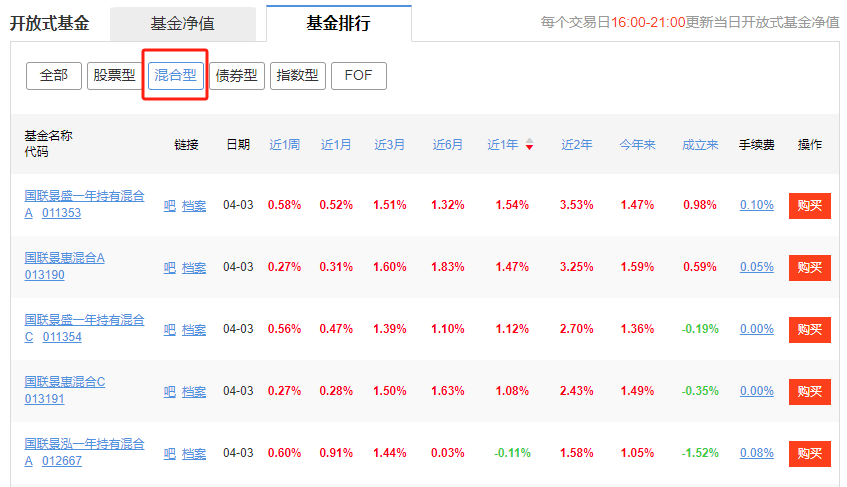Image resolution: width=847 pixels, height=487 pixels.
Task: Open the 0.05% fee link
Action: click(757, 267)
